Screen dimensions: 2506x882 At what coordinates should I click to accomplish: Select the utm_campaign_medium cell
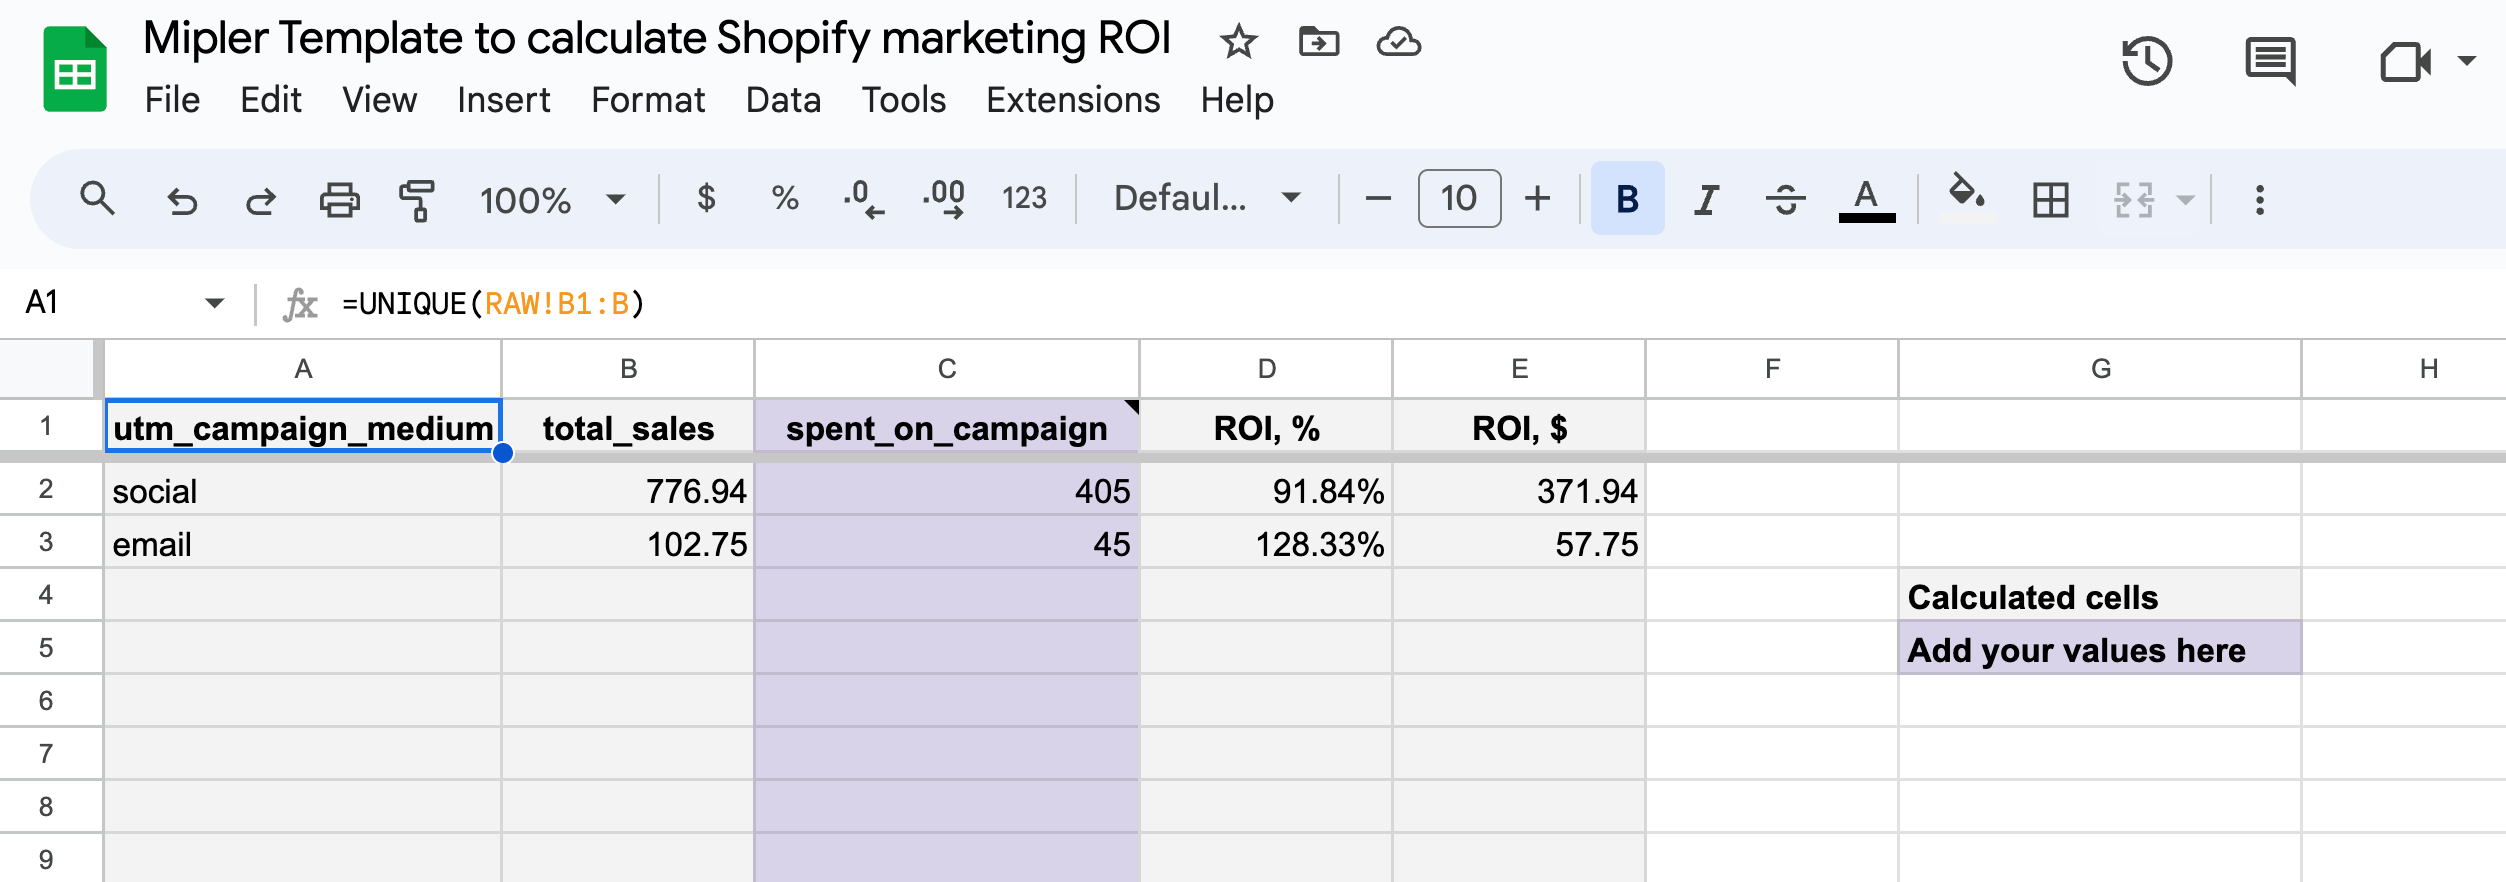[303, 427]
